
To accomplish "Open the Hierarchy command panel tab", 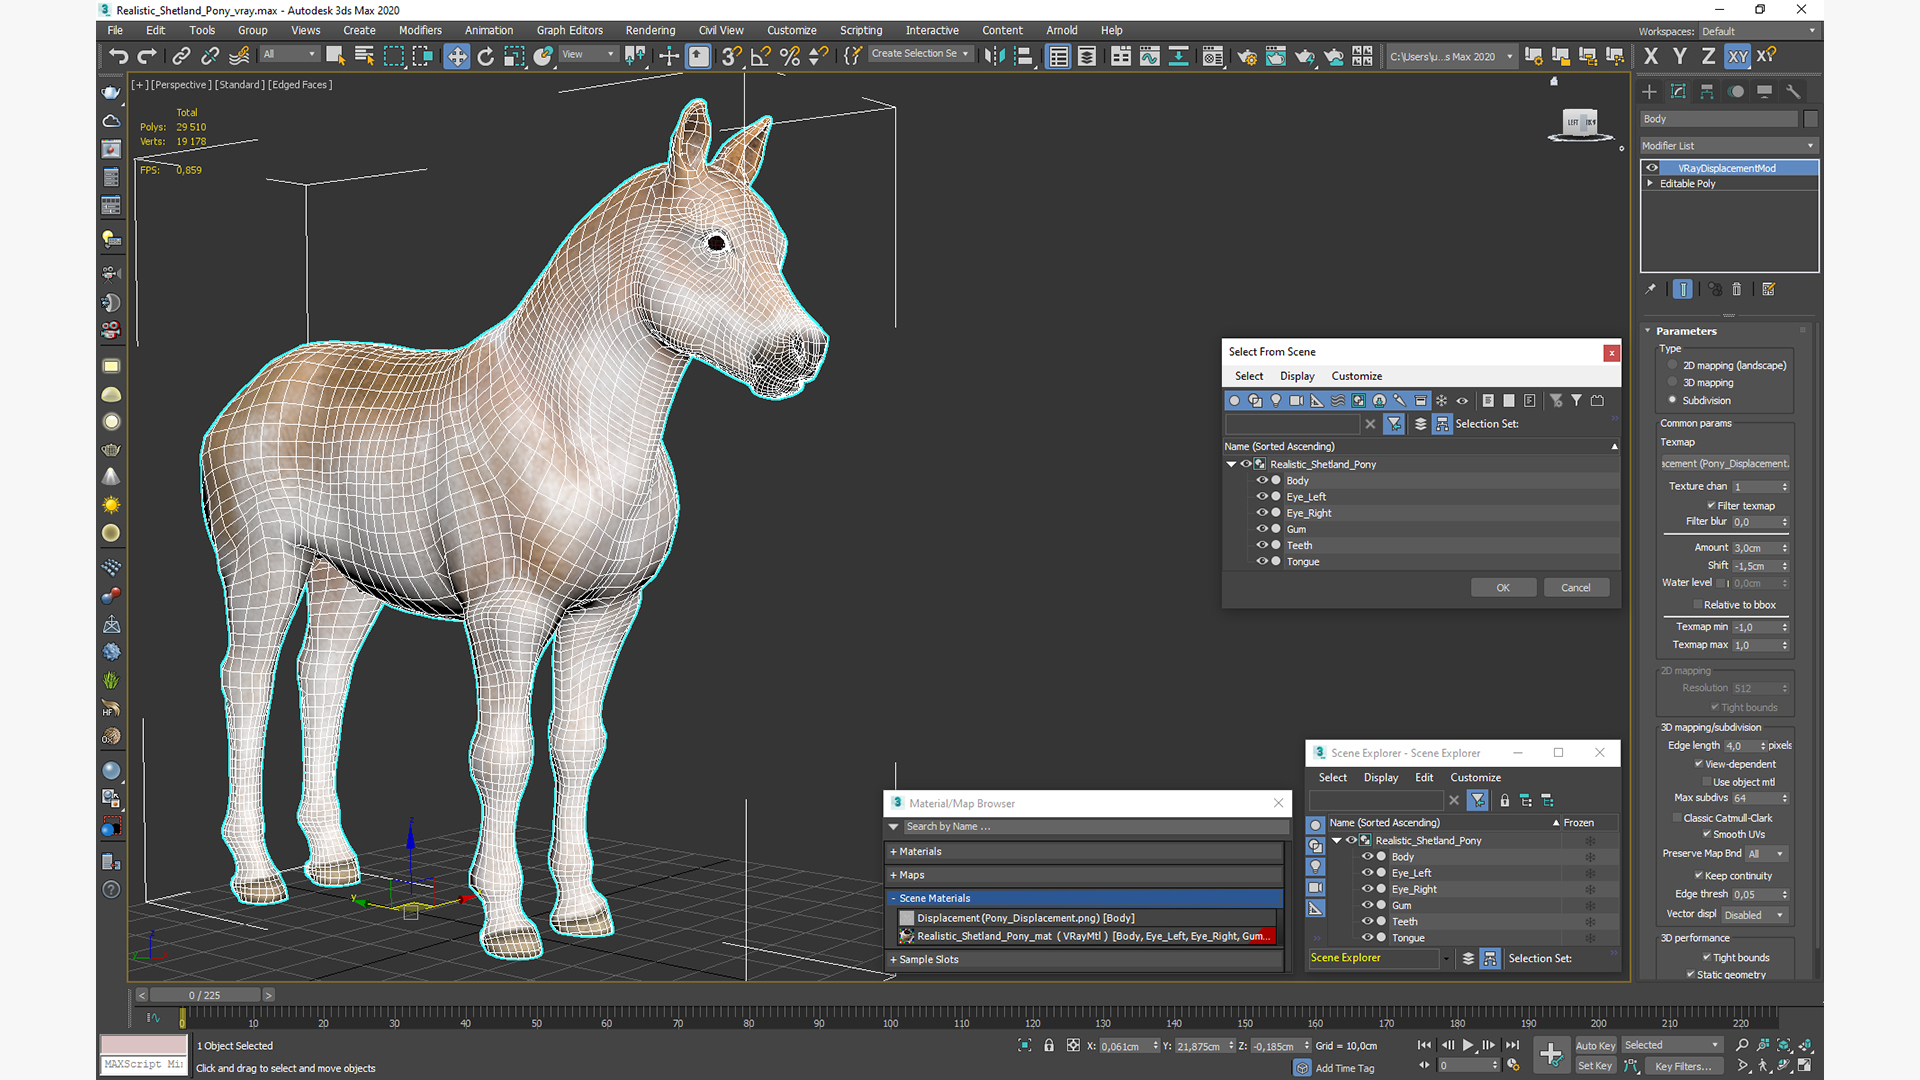I will point(1707,91).
